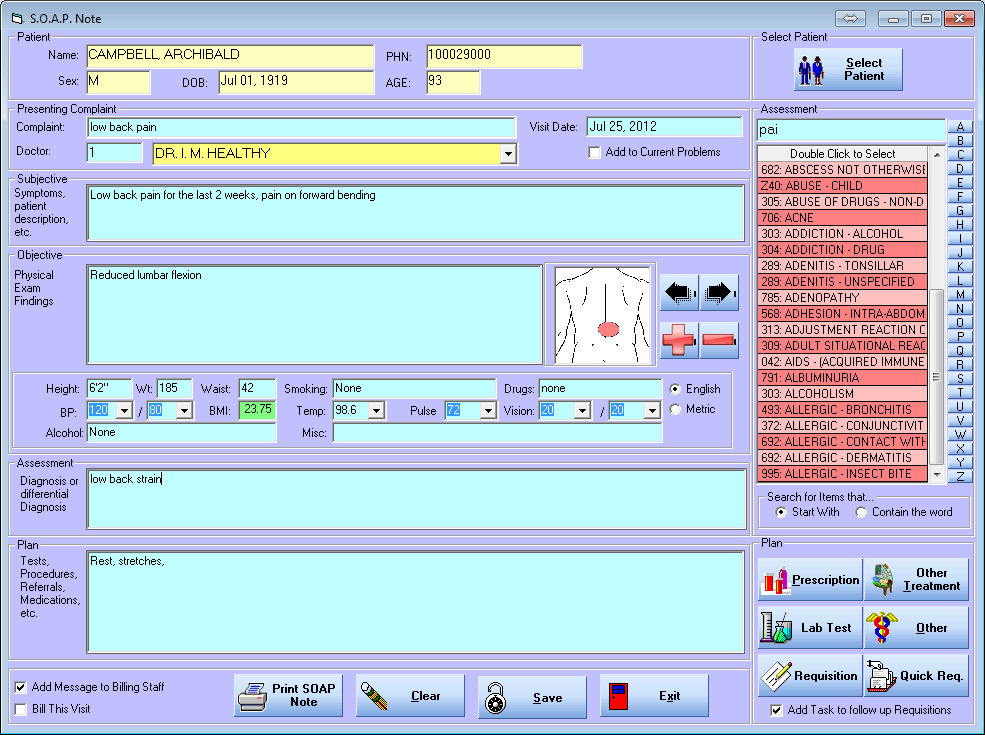
Task: Enable Add to Current Problems
Action: (594, 152)
